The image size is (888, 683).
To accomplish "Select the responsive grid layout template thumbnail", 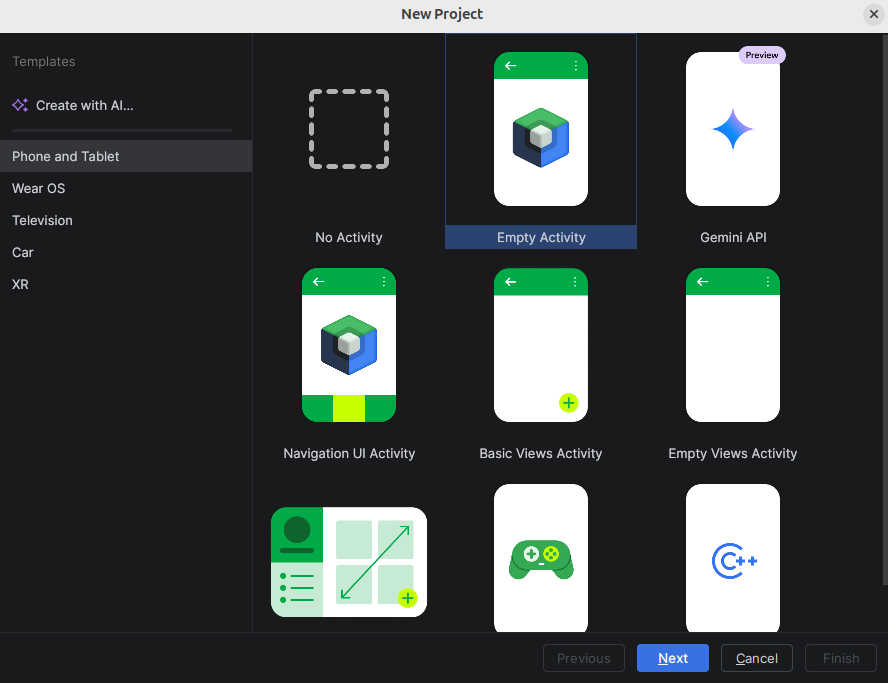I will point(349,562).
